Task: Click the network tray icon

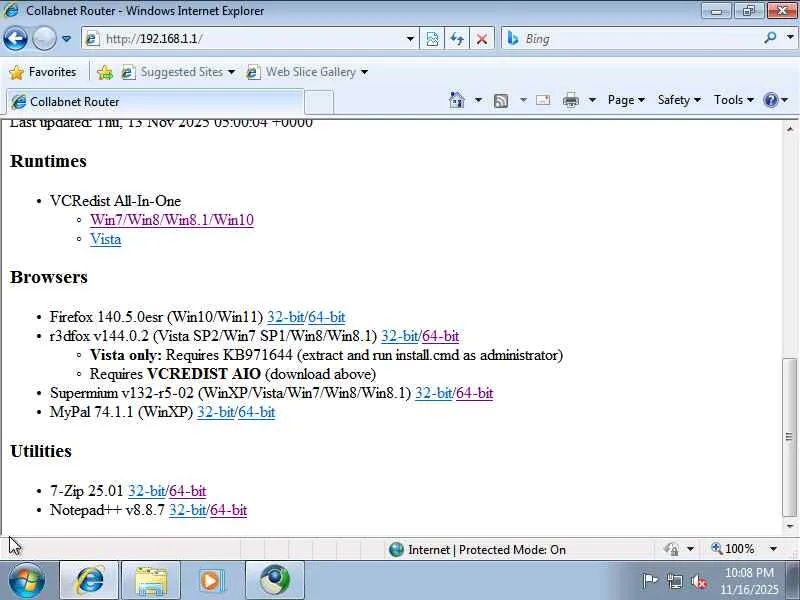Action: tap(674, 581)
